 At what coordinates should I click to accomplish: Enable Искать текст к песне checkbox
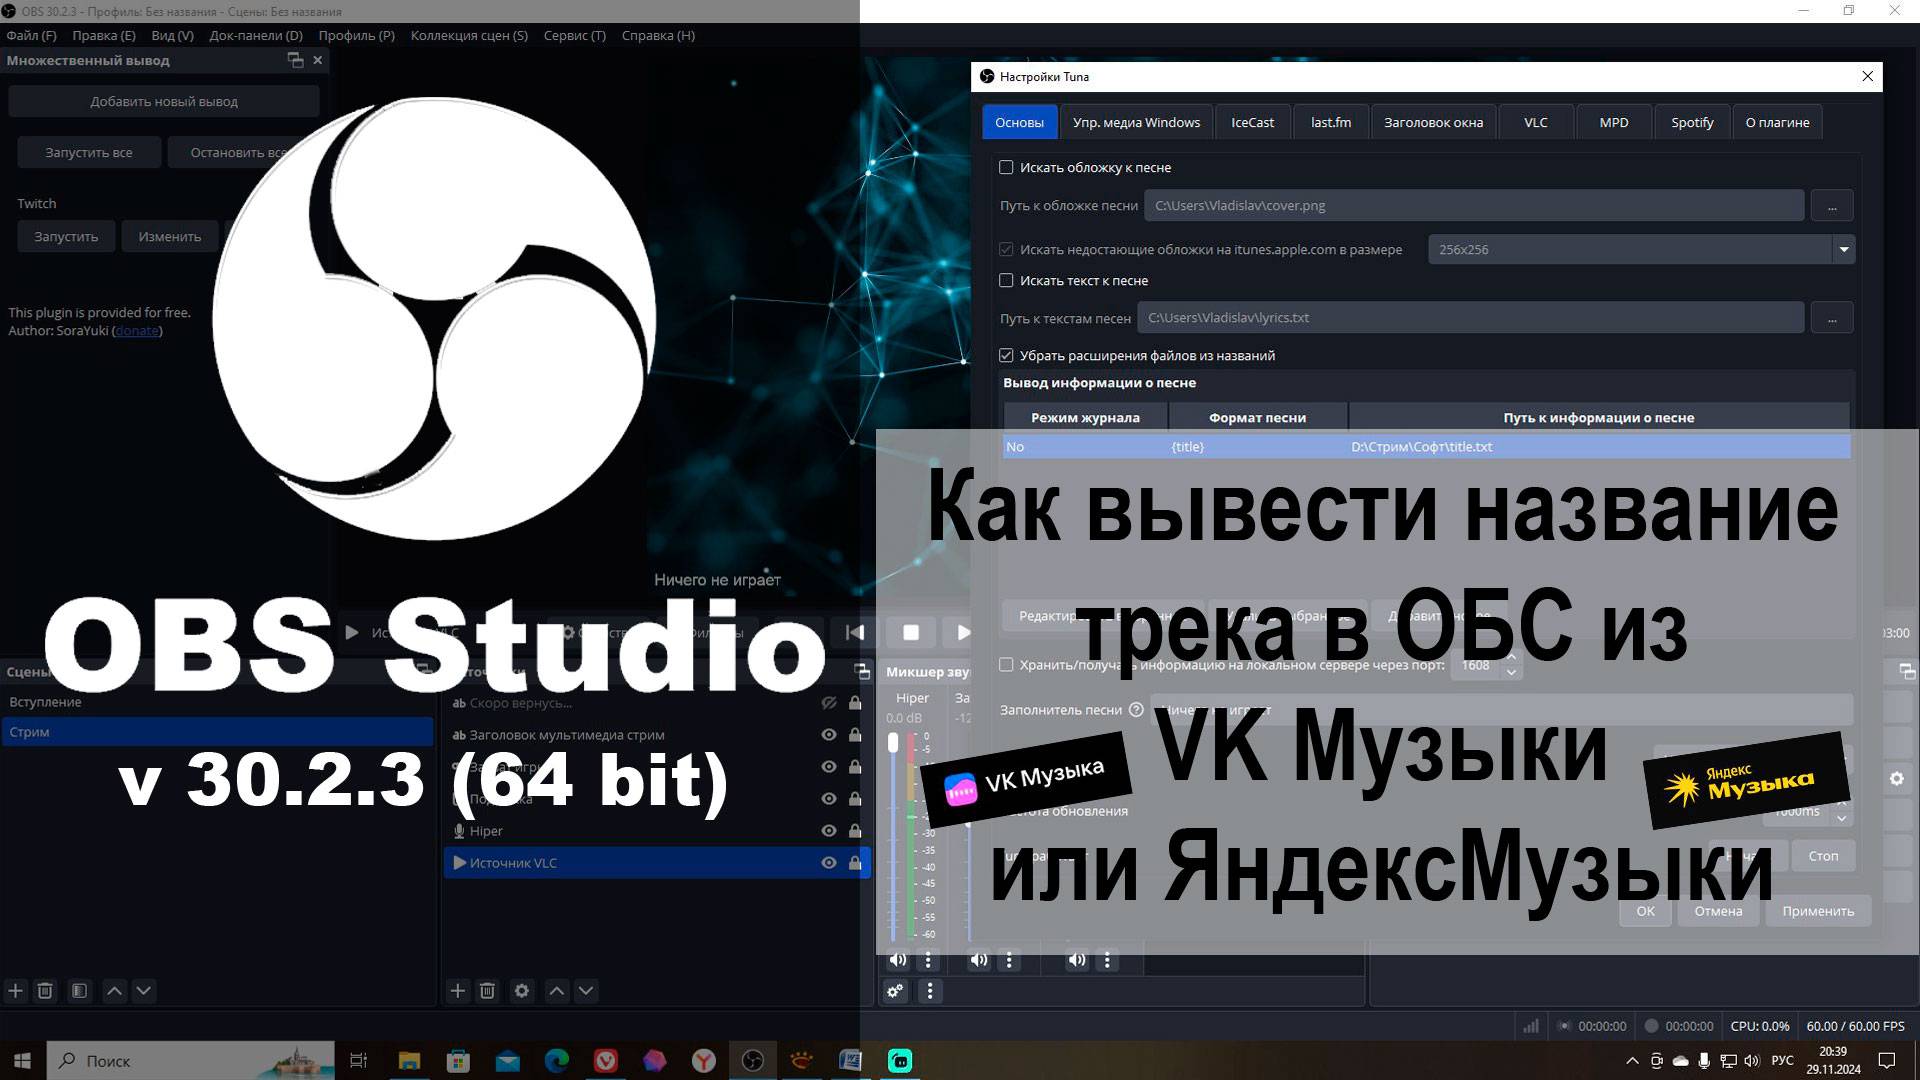pos(1006,280)
